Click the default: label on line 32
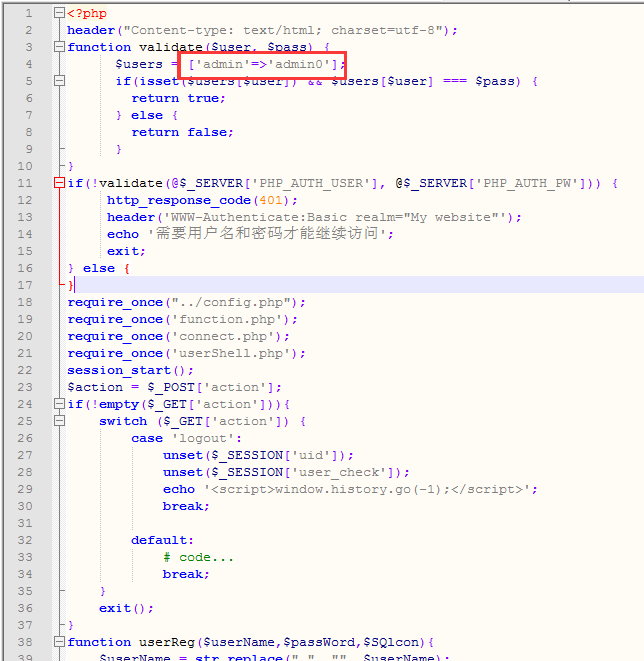The image size is (644, 661). coord(162,540)
